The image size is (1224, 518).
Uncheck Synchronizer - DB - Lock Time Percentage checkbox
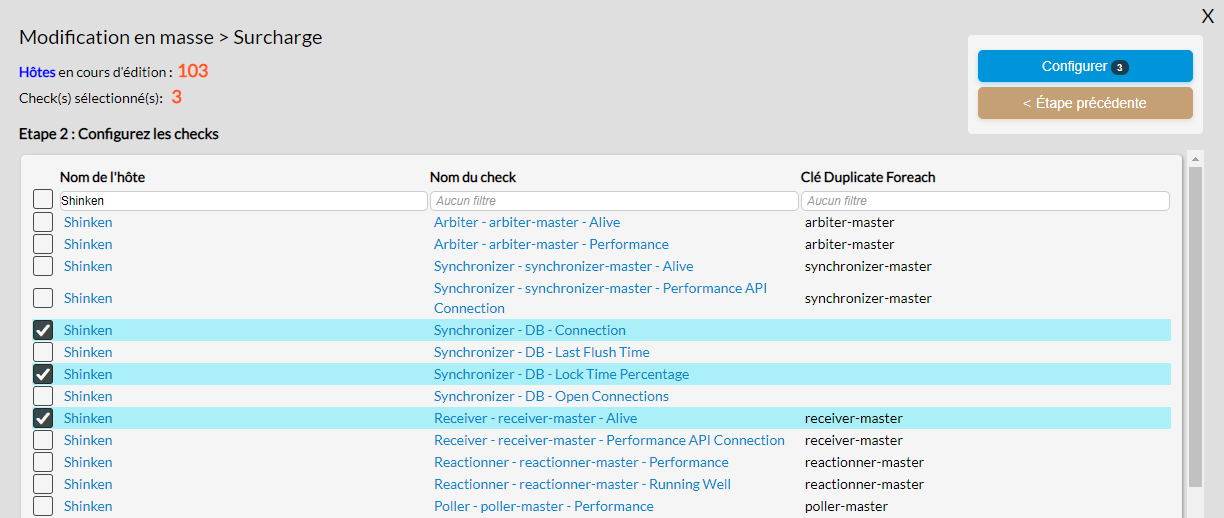pos(43,374)
